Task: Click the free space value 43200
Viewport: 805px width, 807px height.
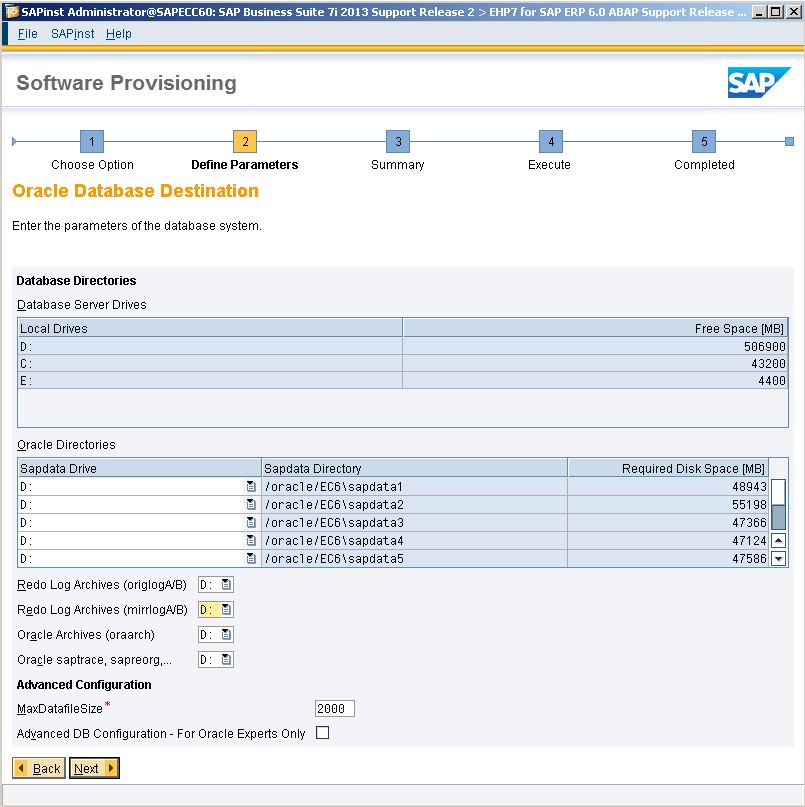Action: coord(768,363)
